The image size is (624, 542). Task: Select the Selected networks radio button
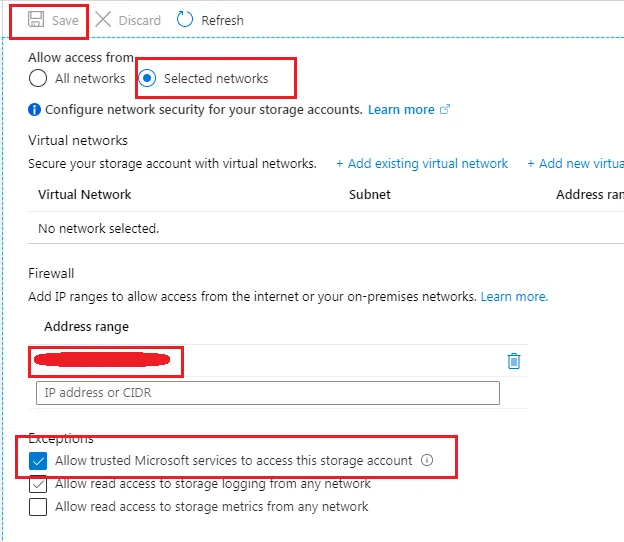point(147,78)
